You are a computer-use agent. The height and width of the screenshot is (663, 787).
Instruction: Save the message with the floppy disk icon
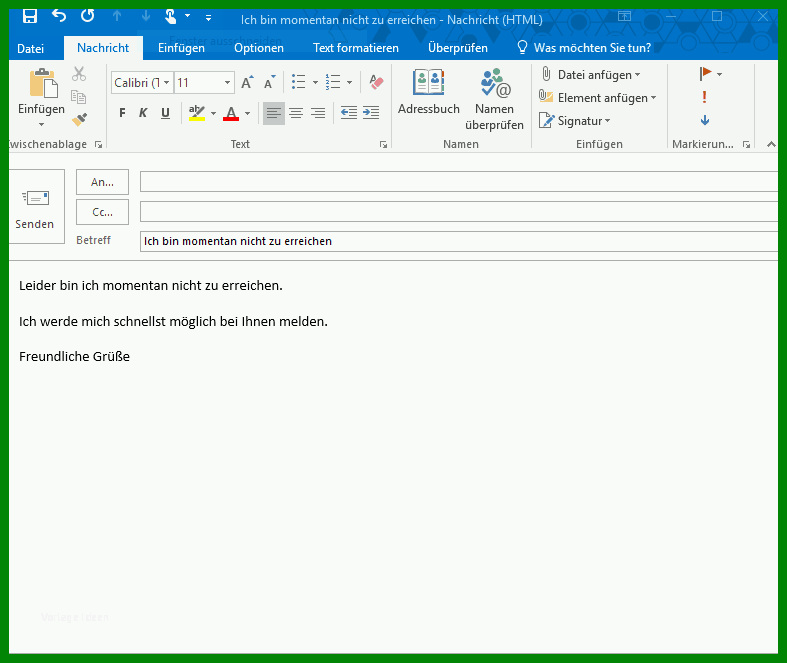[x=30, y=16]
